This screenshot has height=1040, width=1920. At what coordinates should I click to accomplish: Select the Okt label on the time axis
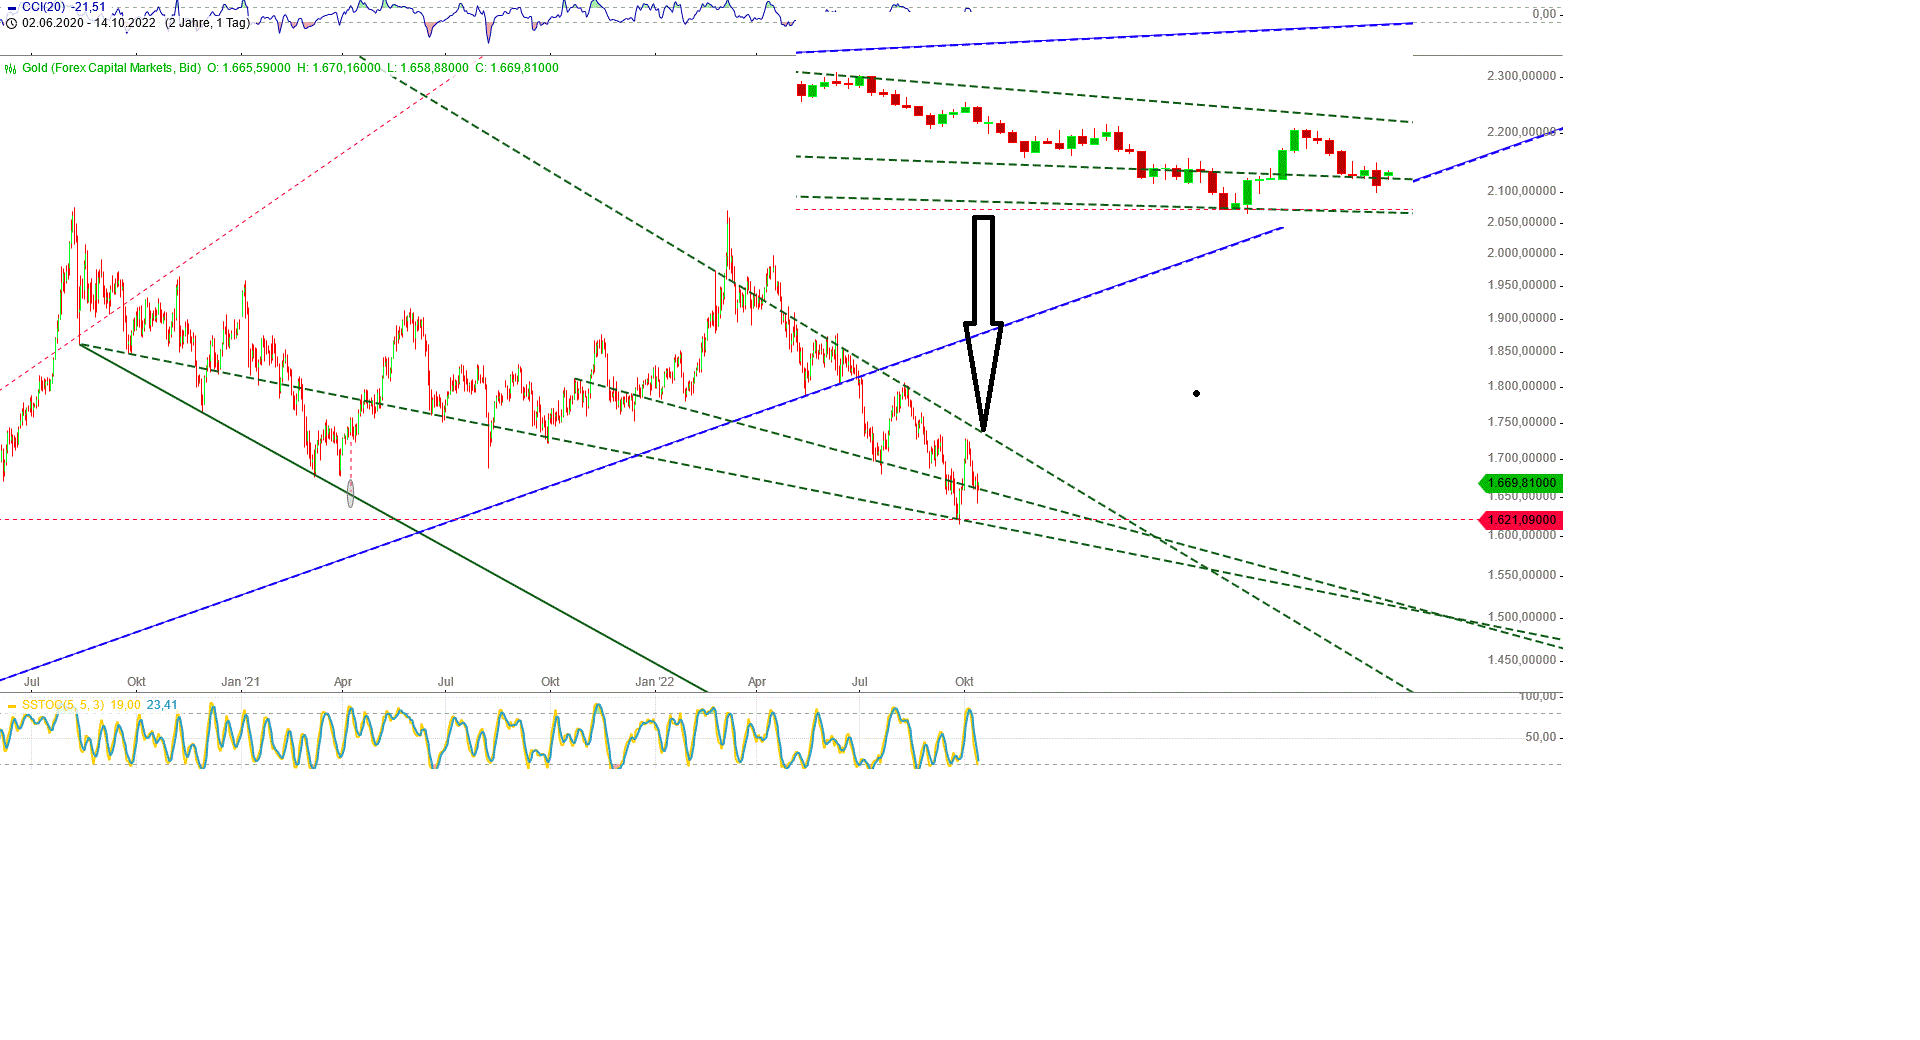pyautogui.click(x=963, y=681)
